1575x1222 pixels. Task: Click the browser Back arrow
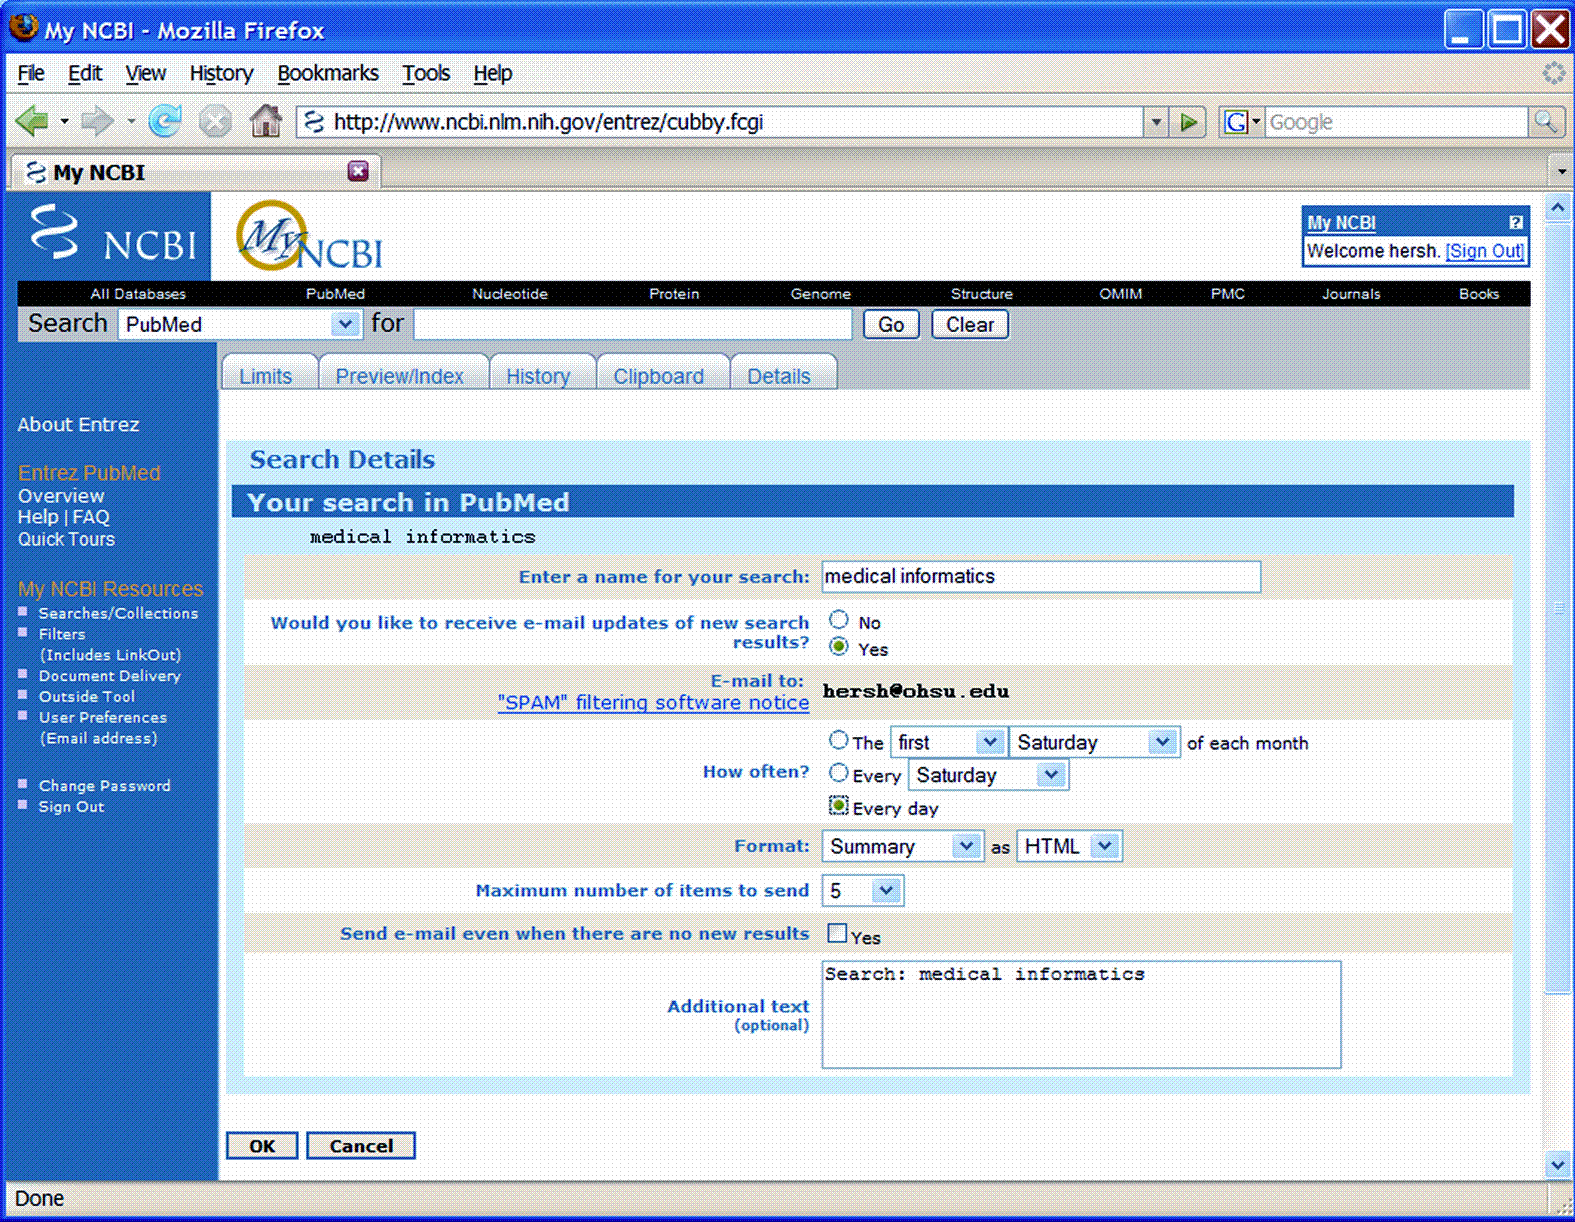click(x=32, y=122)
